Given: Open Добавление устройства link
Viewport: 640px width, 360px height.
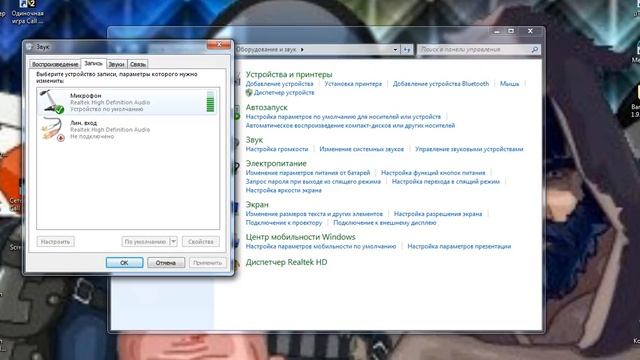Looking at the screenshot, I should coord(280,84).
